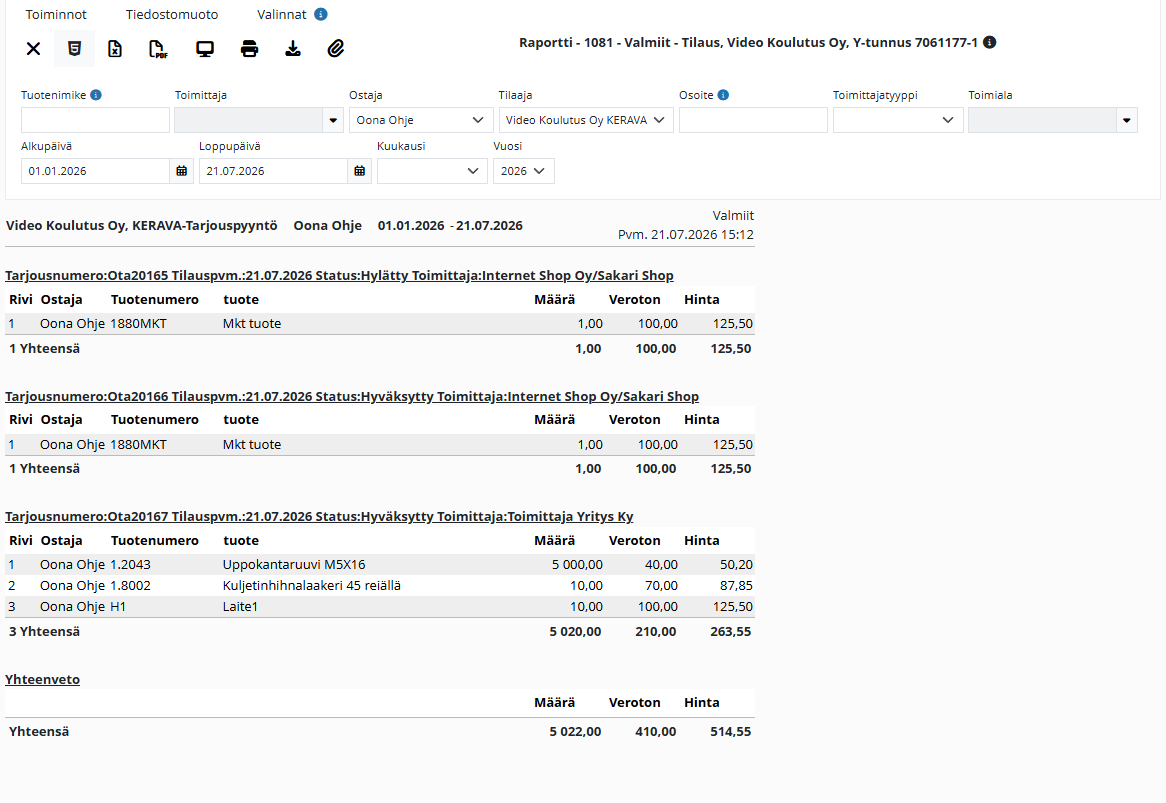Open the Loppupäivä calendar picker
This screenshot has height=803, width=1166.
(359, 171)
